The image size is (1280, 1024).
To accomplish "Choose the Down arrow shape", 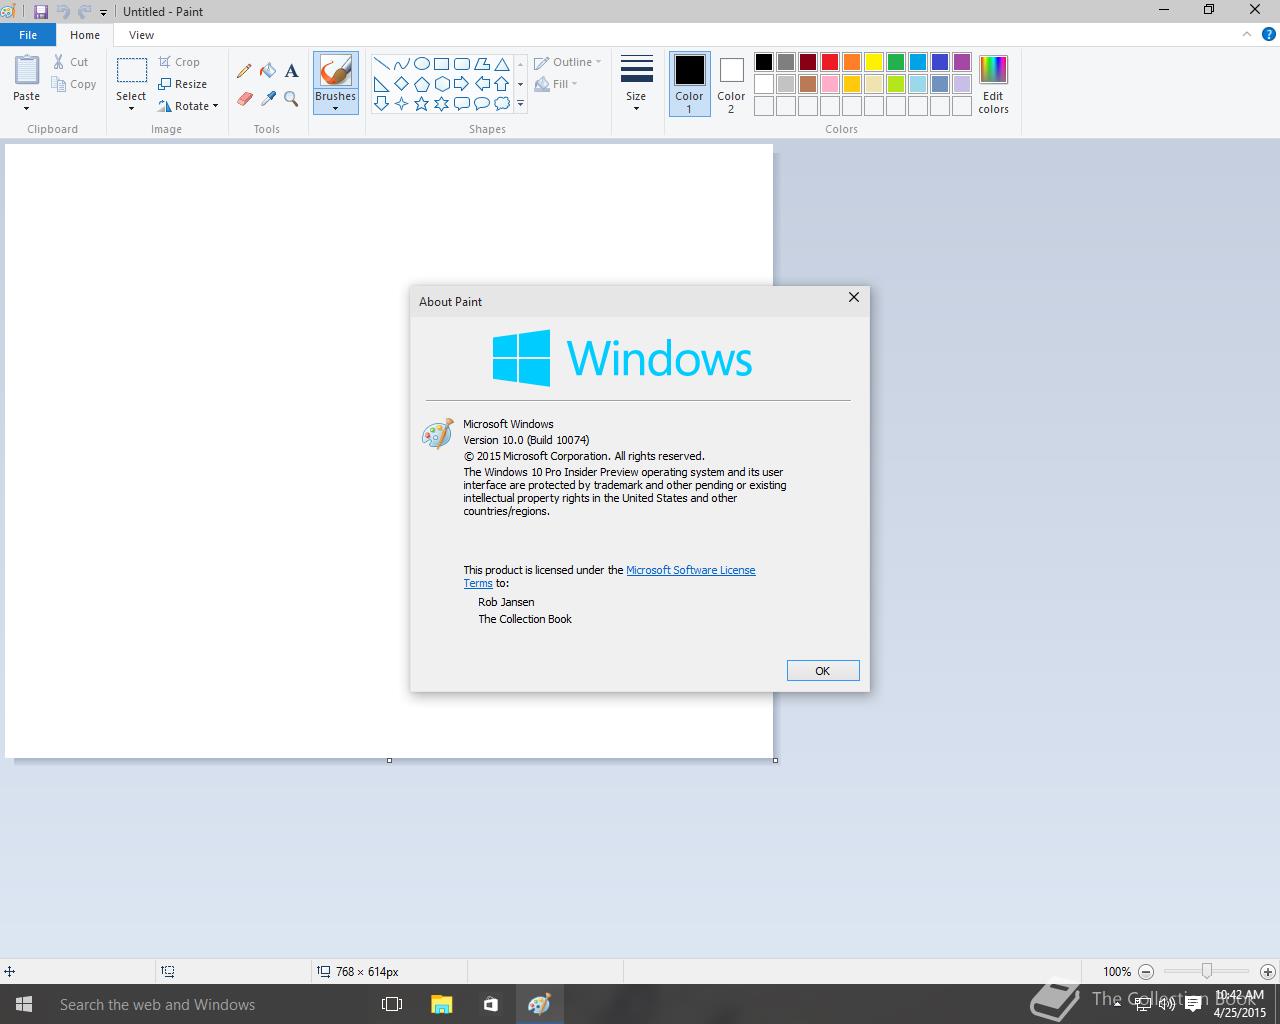I will 381,103.
